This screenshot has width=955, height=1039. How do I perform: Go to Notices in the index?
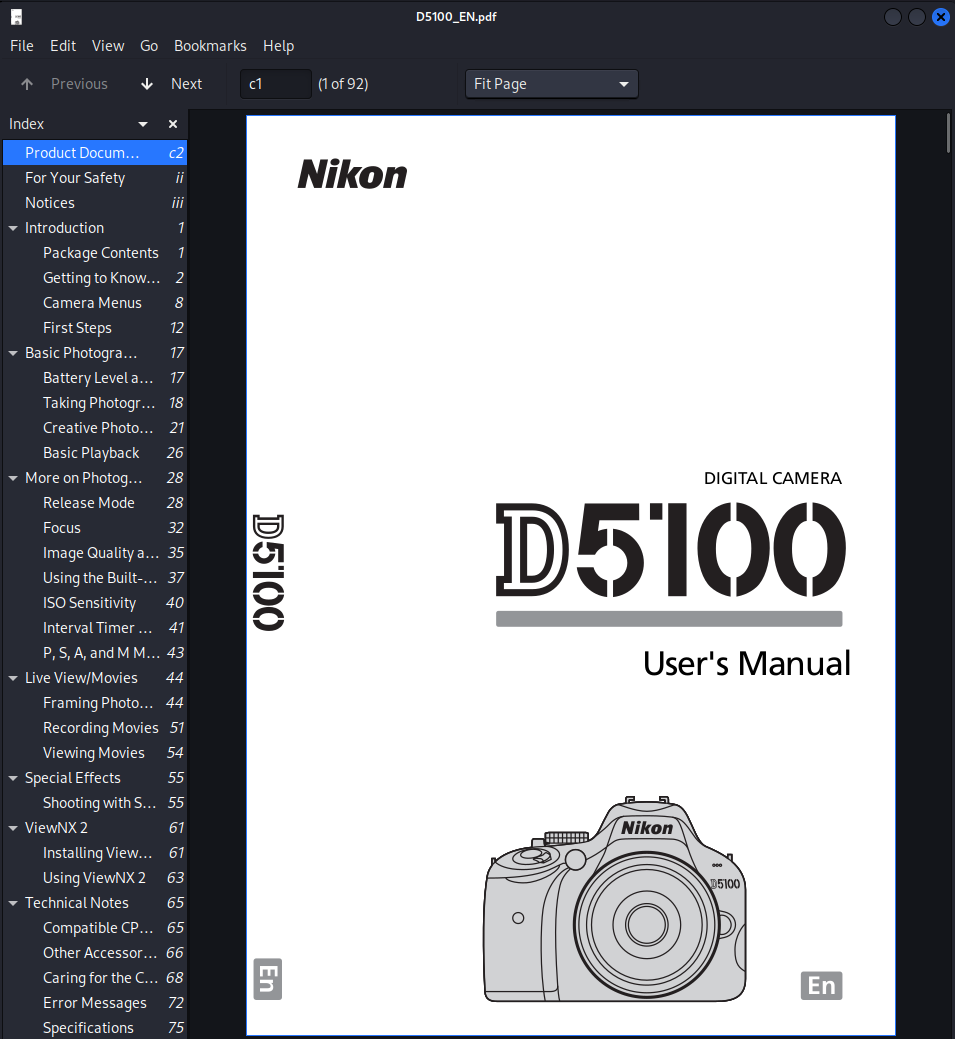click(x=95, y=203)
